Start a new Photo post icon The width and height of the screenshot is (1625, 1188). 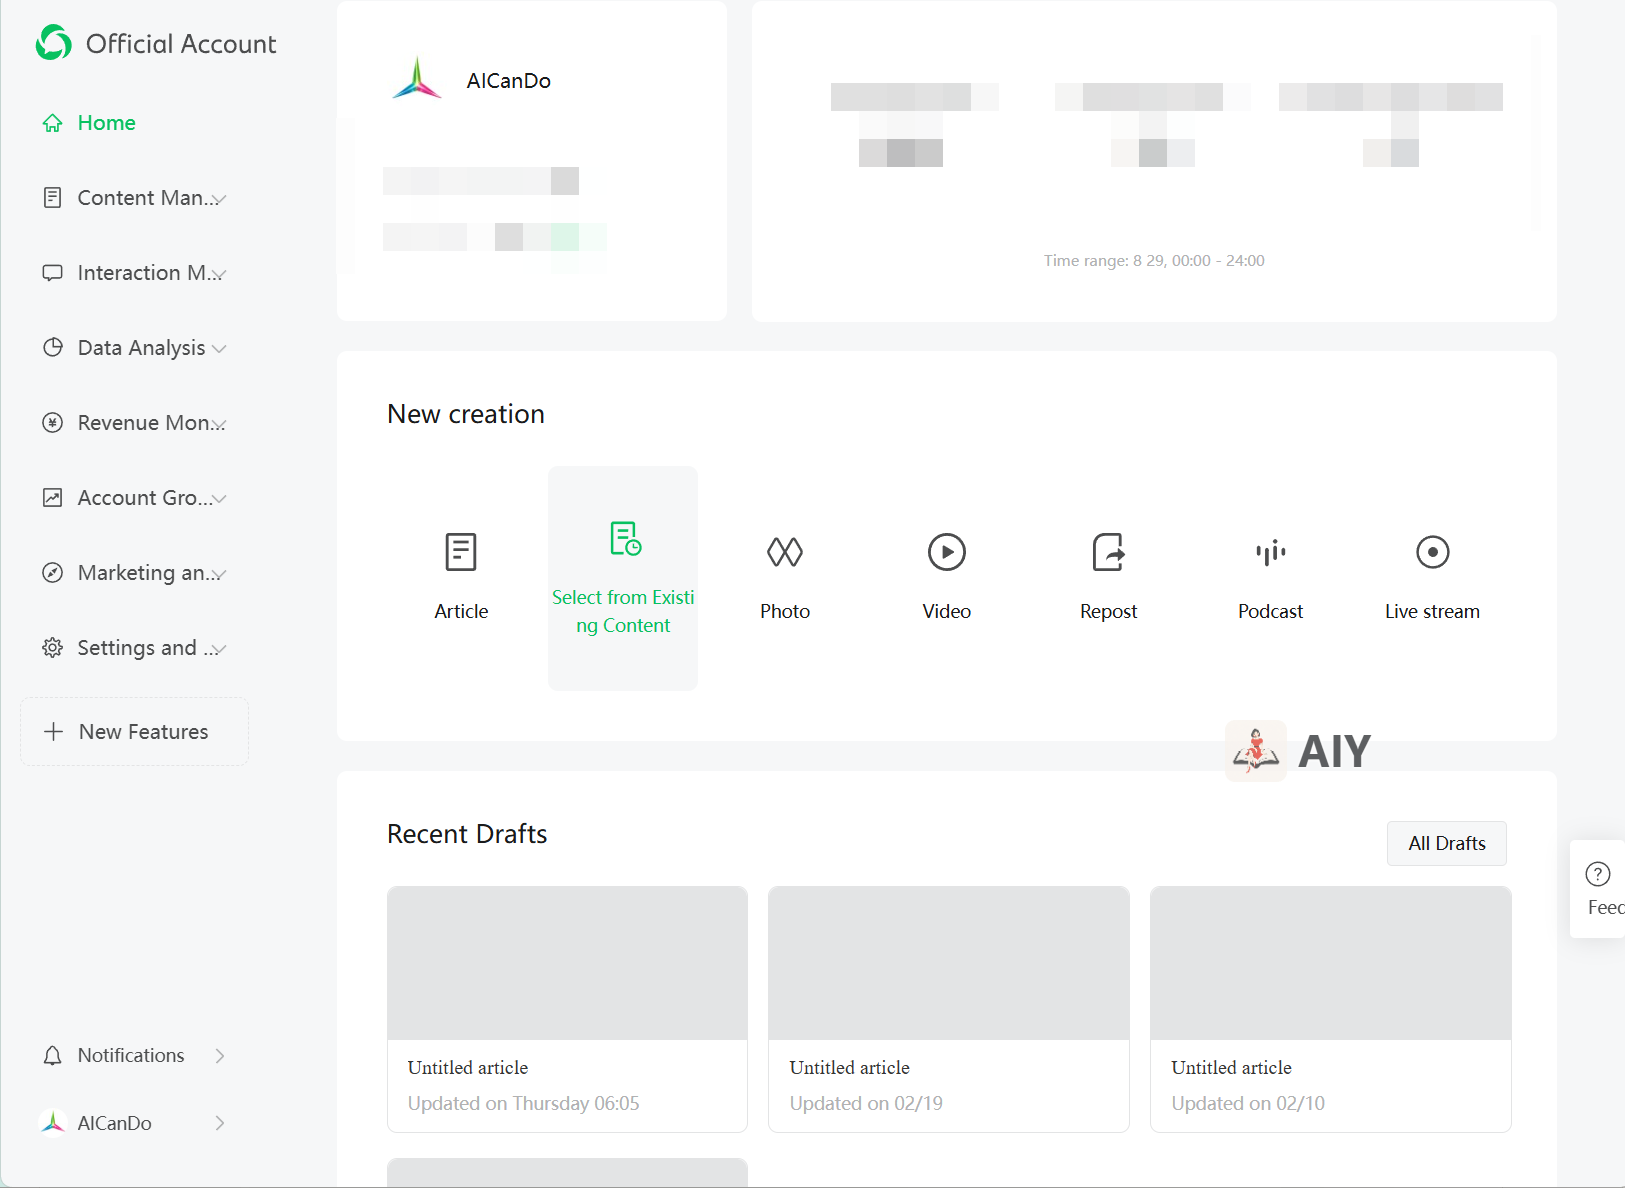(x=785, y=552)
